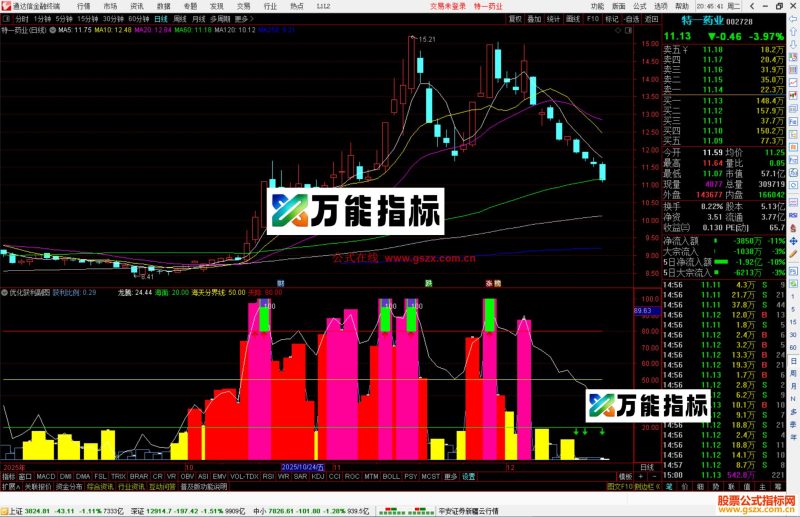The image size is (800, 517).
Task: Open the 数据 menu
Action: 163,6
